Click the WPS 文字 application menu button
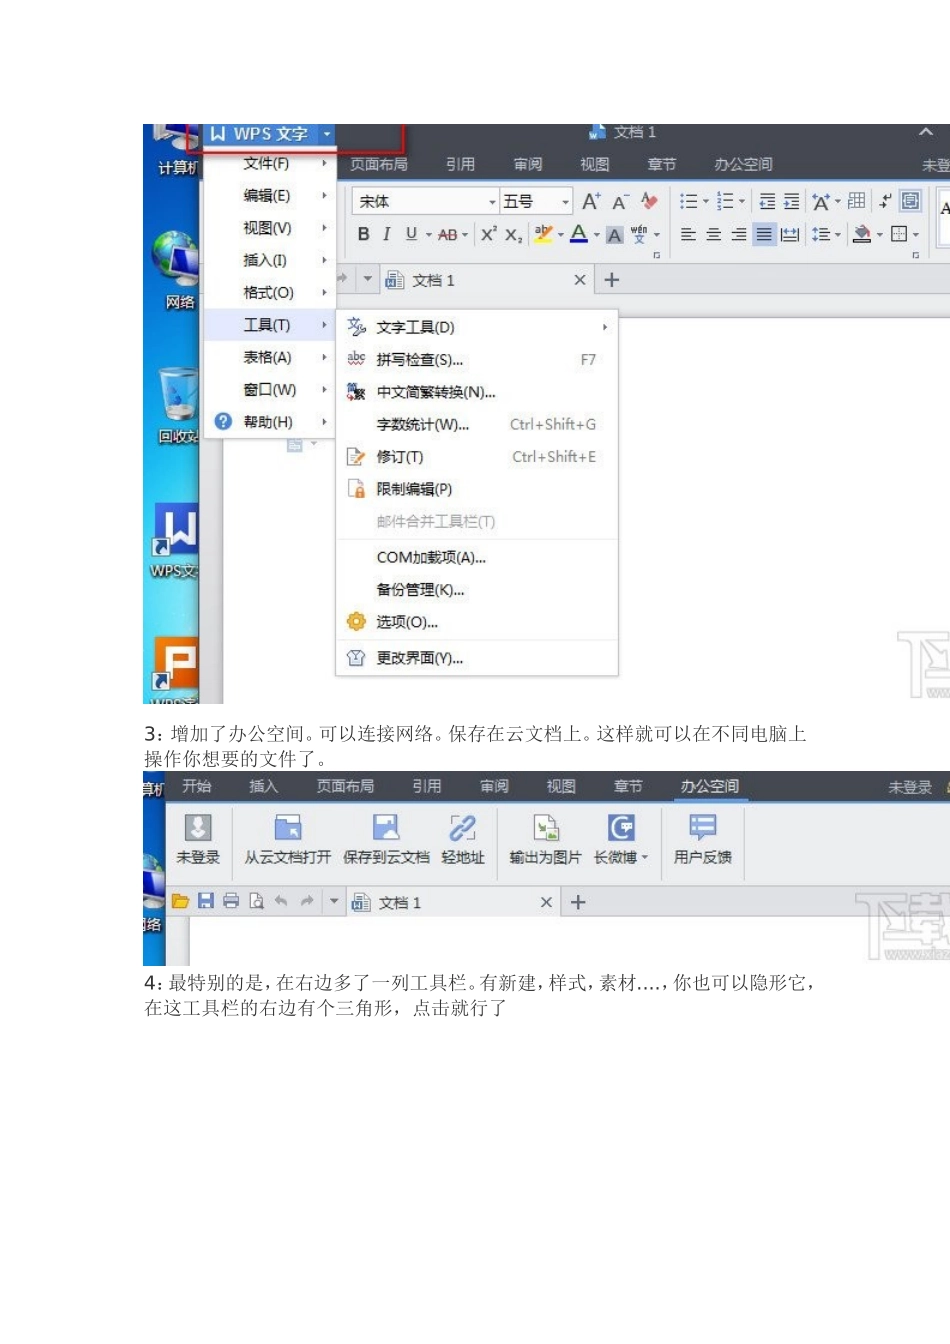The width and height of the screenshot is (950, 1344). click(x=259, y=134)
